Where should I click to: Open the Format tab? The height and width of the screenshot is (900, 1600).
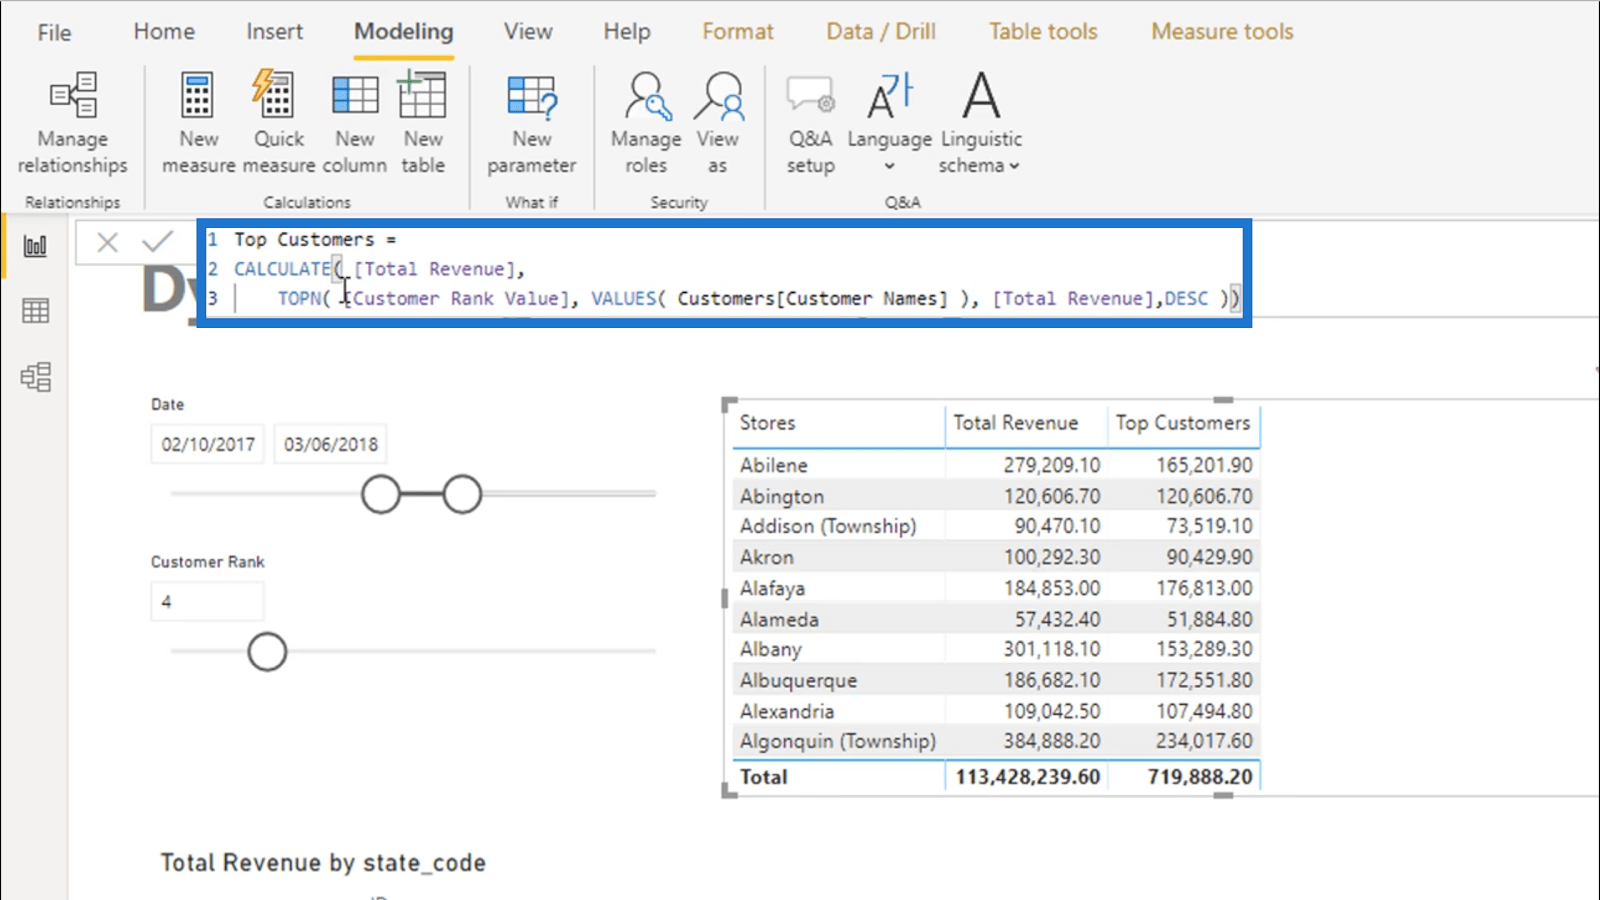(x=738, y=31)
